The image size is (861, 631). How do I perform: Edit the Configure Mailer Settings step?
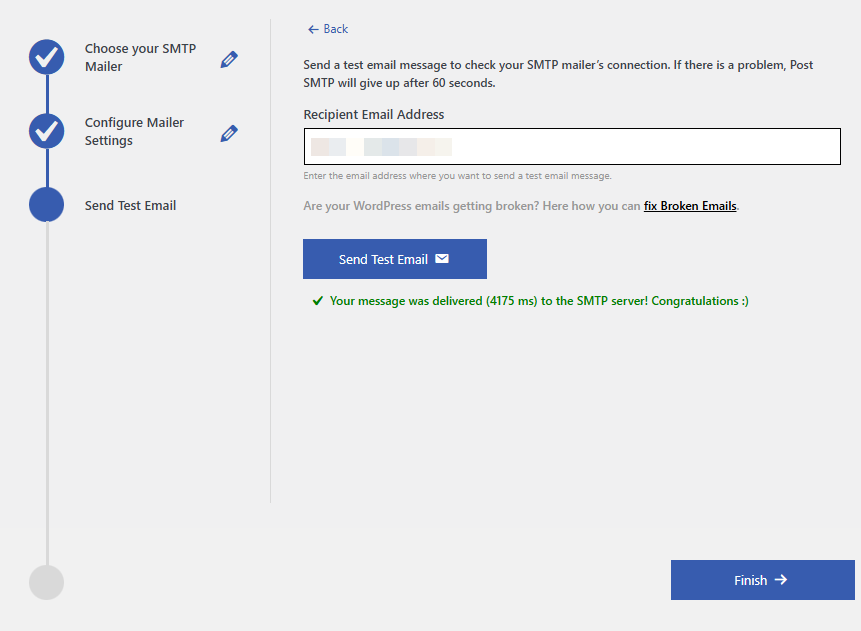coord(229,132)
